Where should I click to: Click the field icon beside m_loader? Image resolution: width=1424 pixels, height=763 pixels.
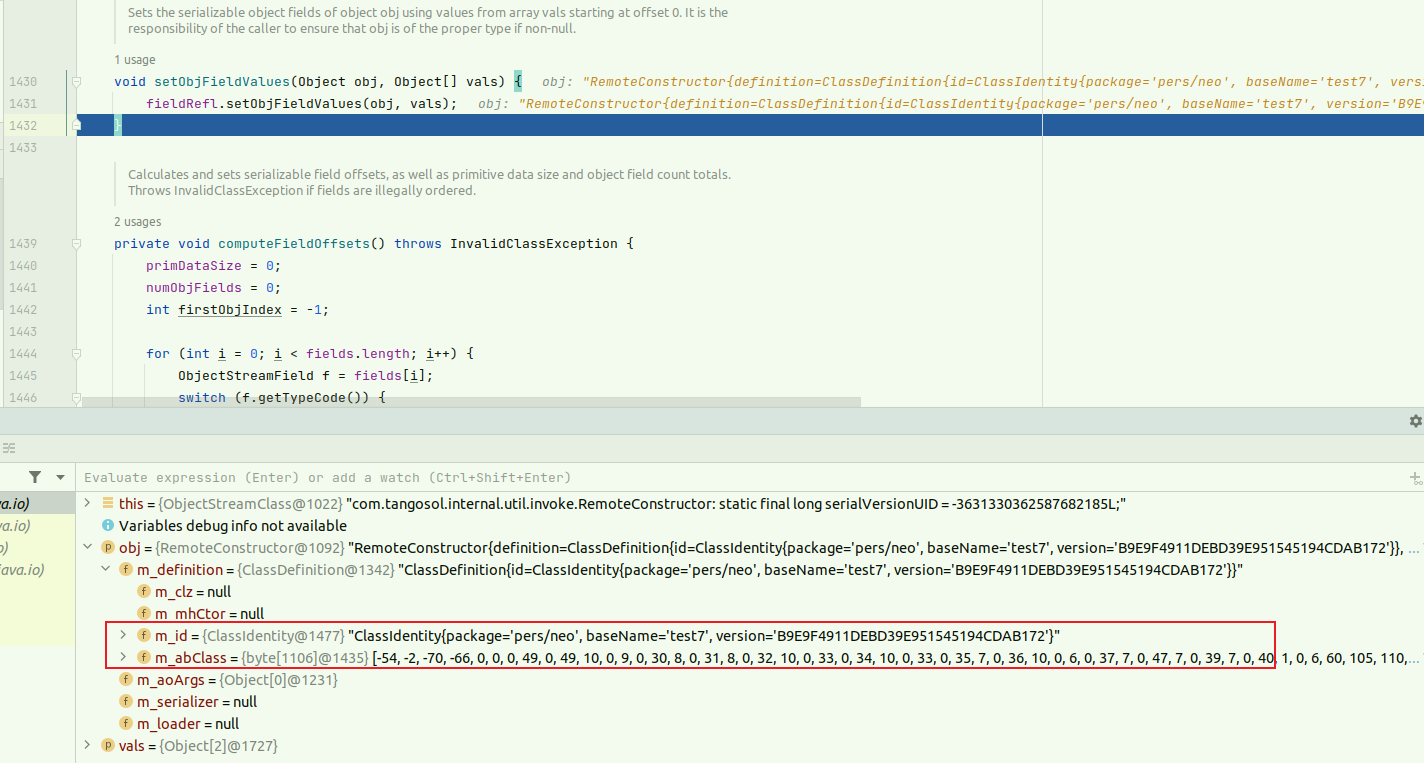tap(126, 723)
